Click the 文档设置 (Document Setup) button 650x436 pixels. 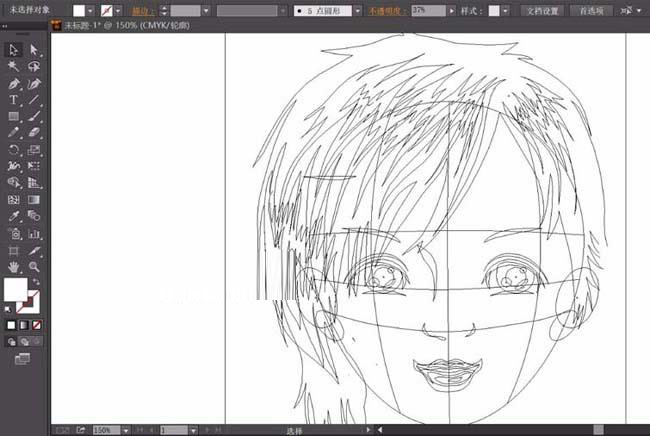[544, 10]
